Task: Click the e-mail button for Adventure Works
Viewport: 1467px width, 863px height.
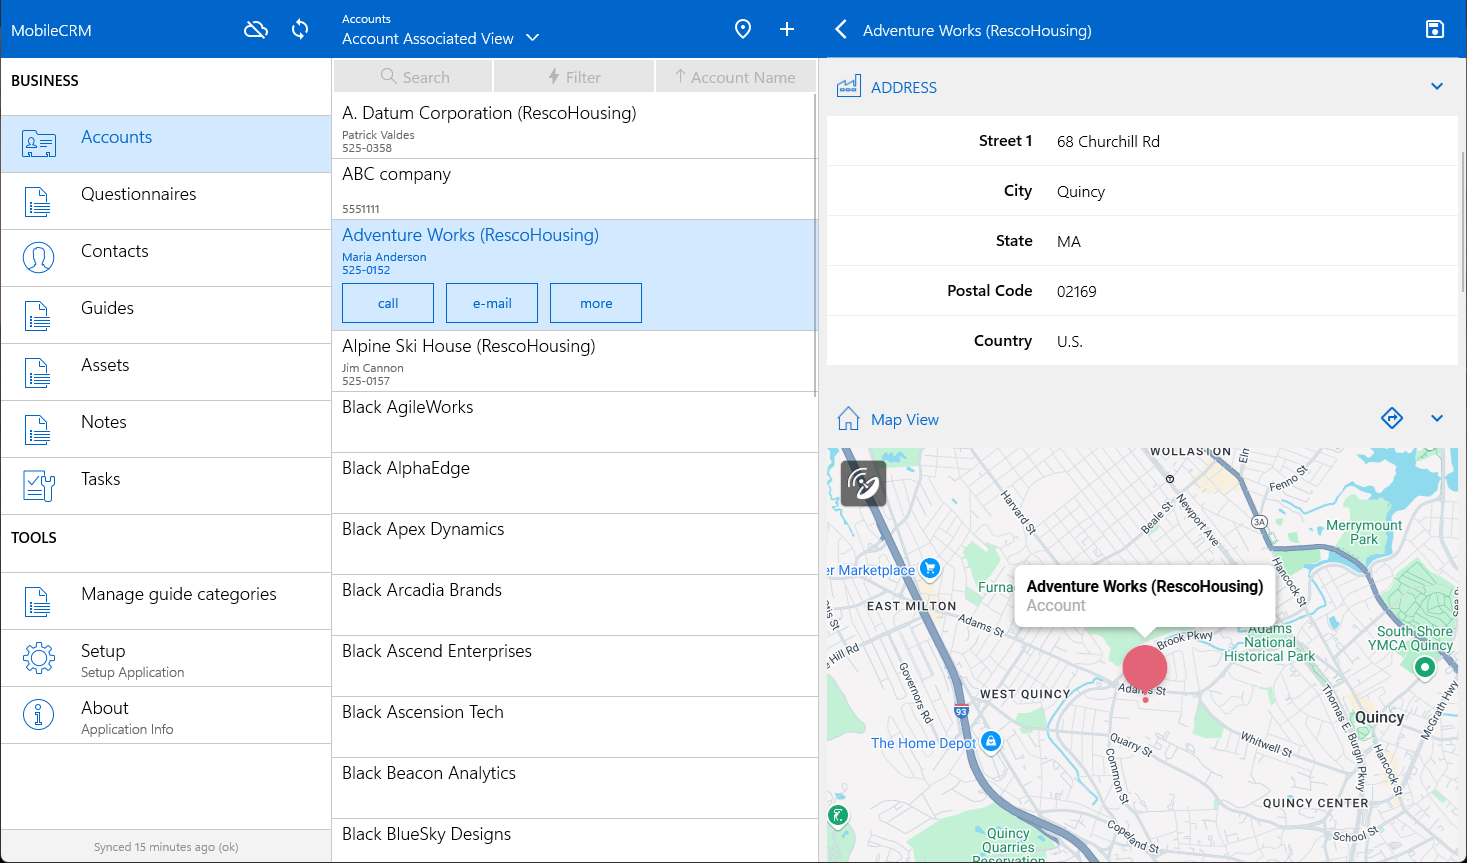Action: tap(492, 303)
